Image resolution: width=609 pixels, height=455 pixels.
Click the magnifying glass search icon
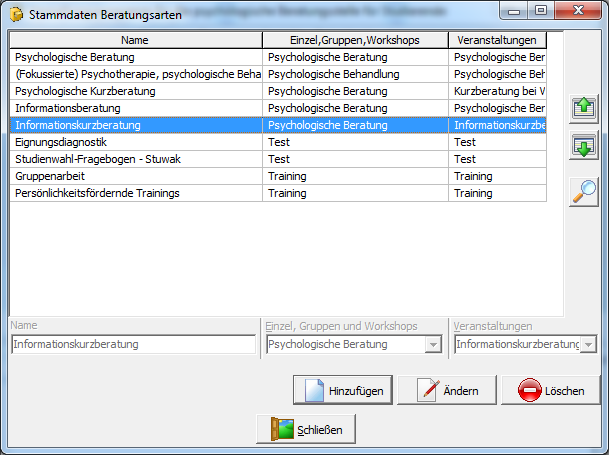click(x=583, y=190)
